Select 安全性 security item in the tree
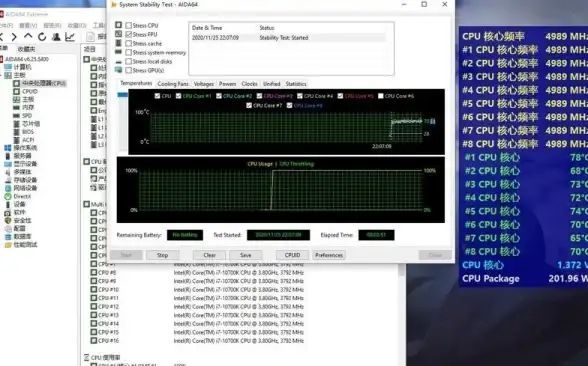The width and height of the screenshot is (588, 366). (x=22, y=220)
